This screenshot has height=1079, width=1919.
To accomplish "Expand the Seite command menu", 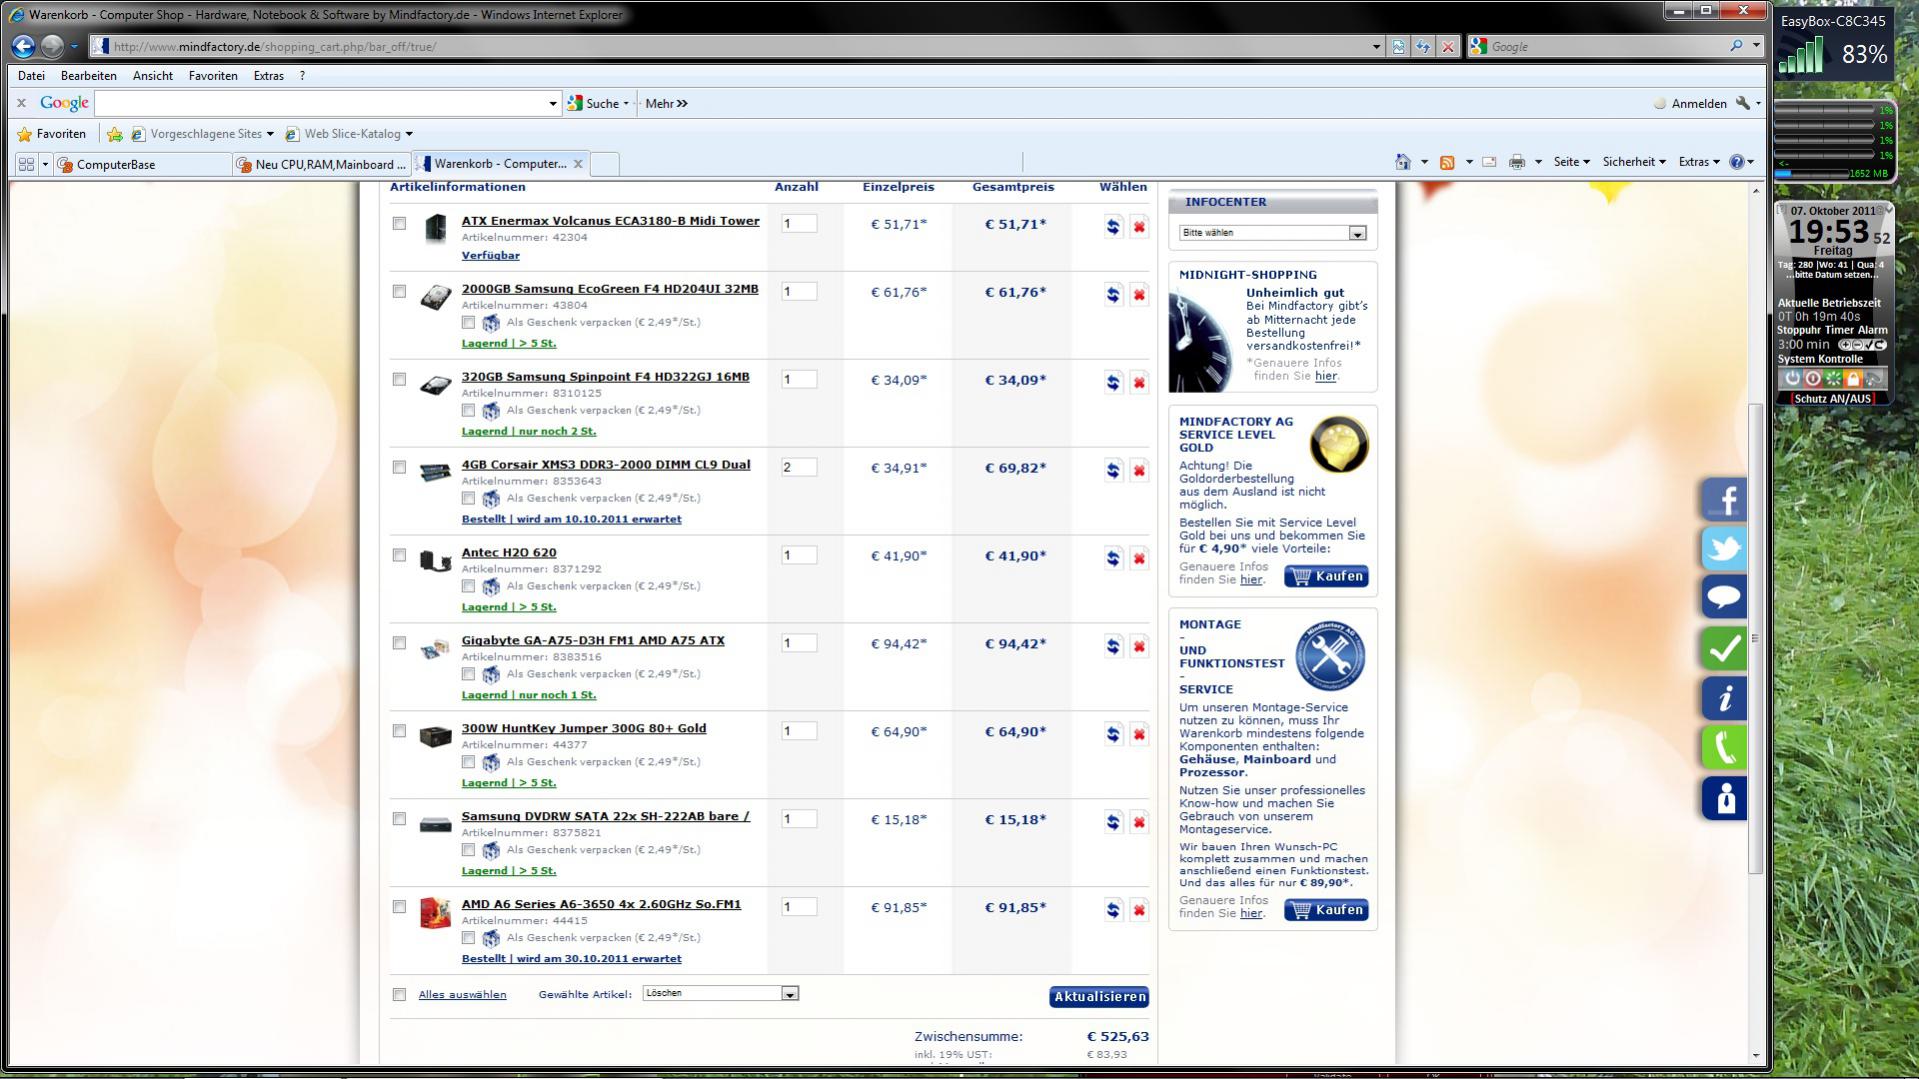I will [1571, 162].
